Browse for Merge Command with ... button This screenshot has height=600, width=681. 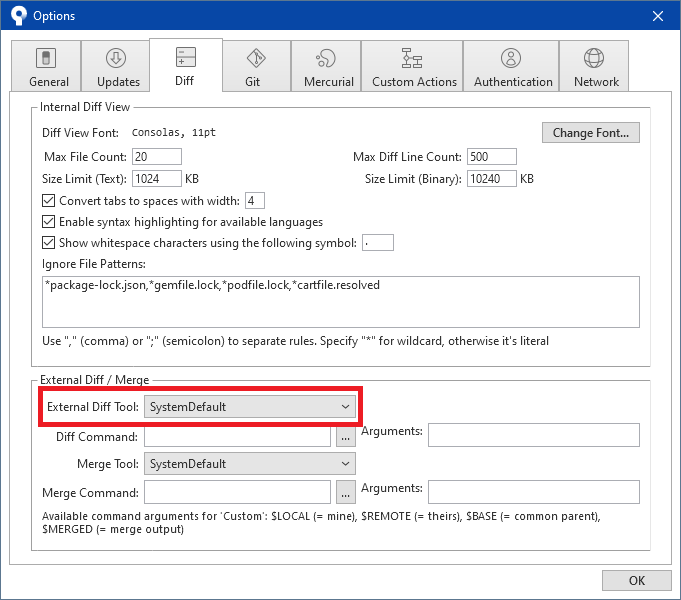click(346, 492)
